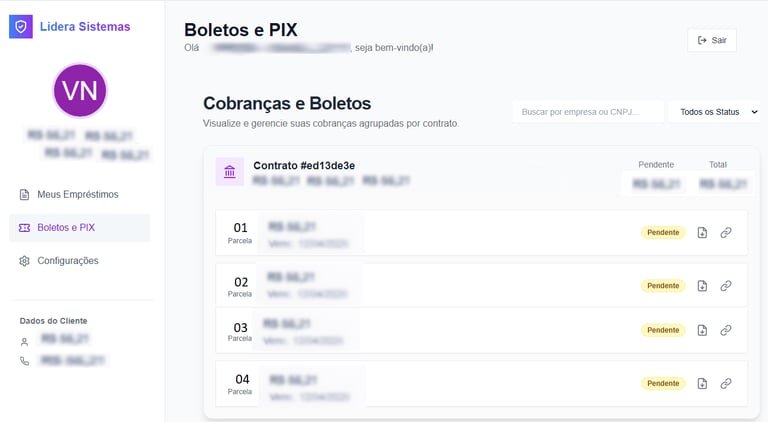This screenshot has height=422, width=768.
Task: Click the Sair logout button
Action: tap(712, 40)
